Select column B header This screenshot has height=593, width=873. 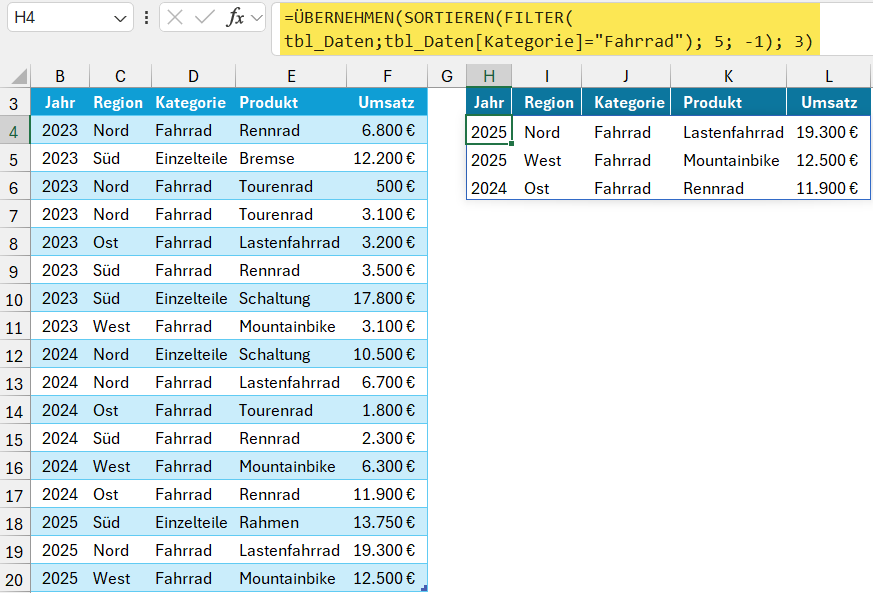[60, 76]
